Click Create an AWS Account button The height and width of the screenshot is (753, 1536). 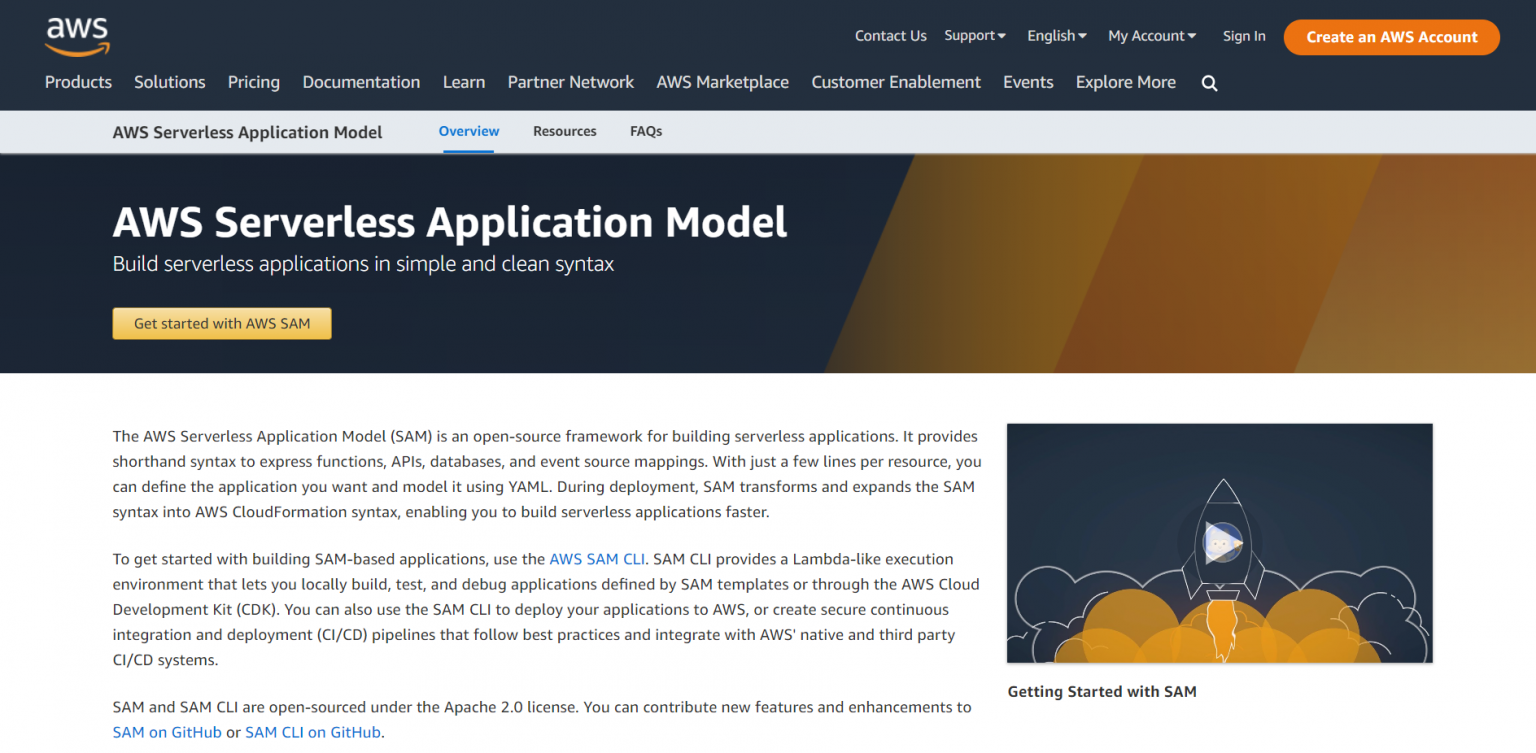coord(1391,36)
